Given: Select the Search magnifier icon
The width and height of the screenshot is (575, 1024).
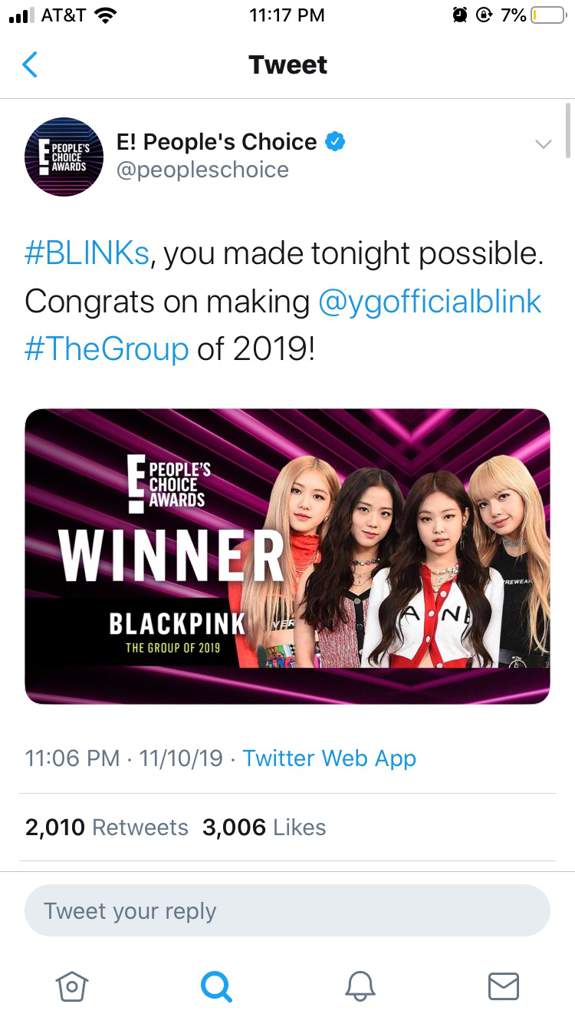Looking at the screenshot, I should pyautogui.click(x=216, y=986).
